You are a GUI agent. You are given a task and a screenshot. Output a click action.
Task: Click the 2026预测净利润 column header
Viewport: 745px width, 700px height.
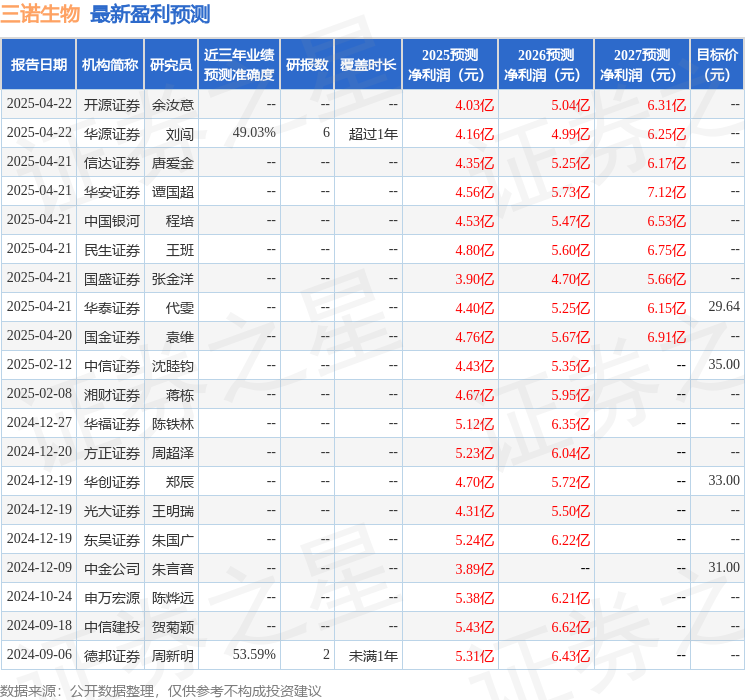point(546,65)
